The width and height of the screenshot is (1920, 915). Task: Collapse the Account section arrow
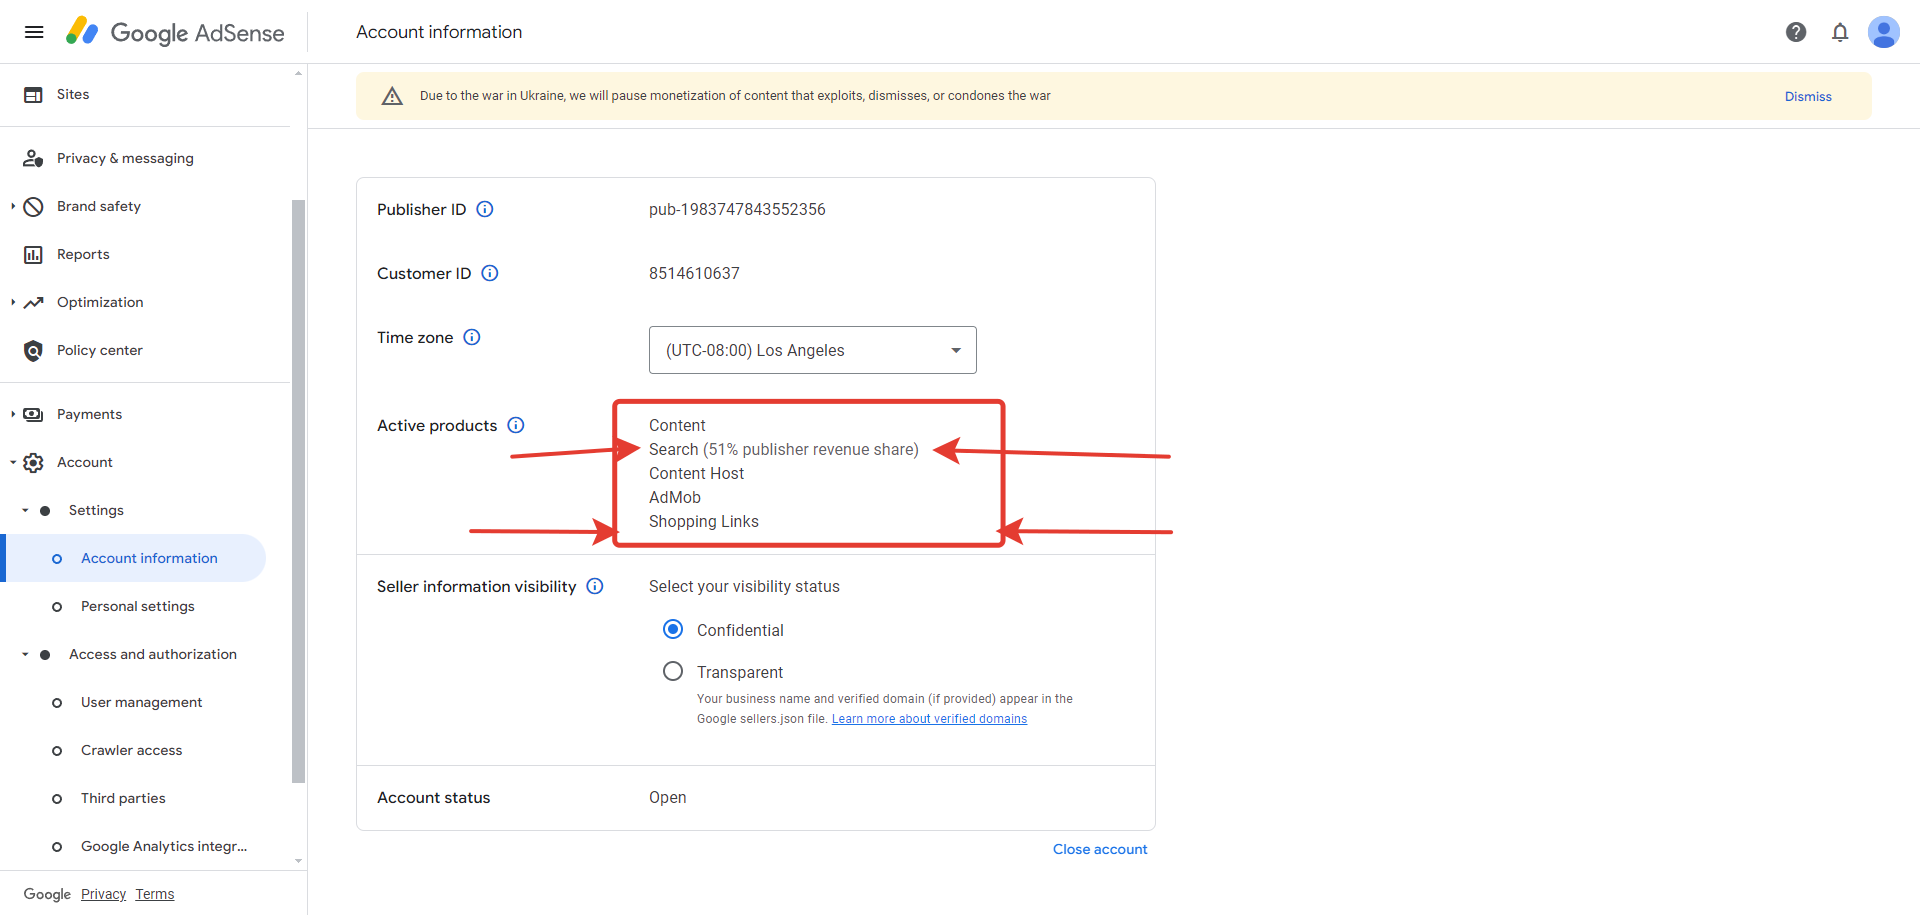click(13, 462)
